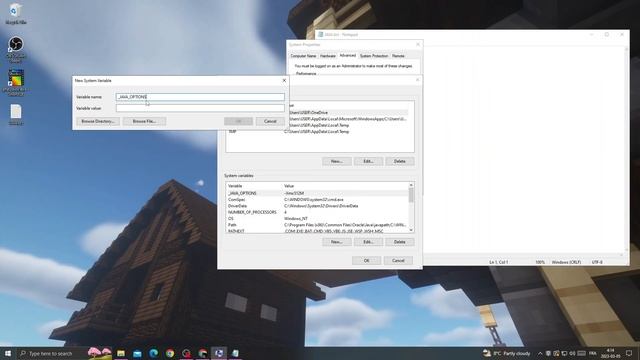Click the Variable name input field
Screen dimensions: 640x360
click(200, 97)
